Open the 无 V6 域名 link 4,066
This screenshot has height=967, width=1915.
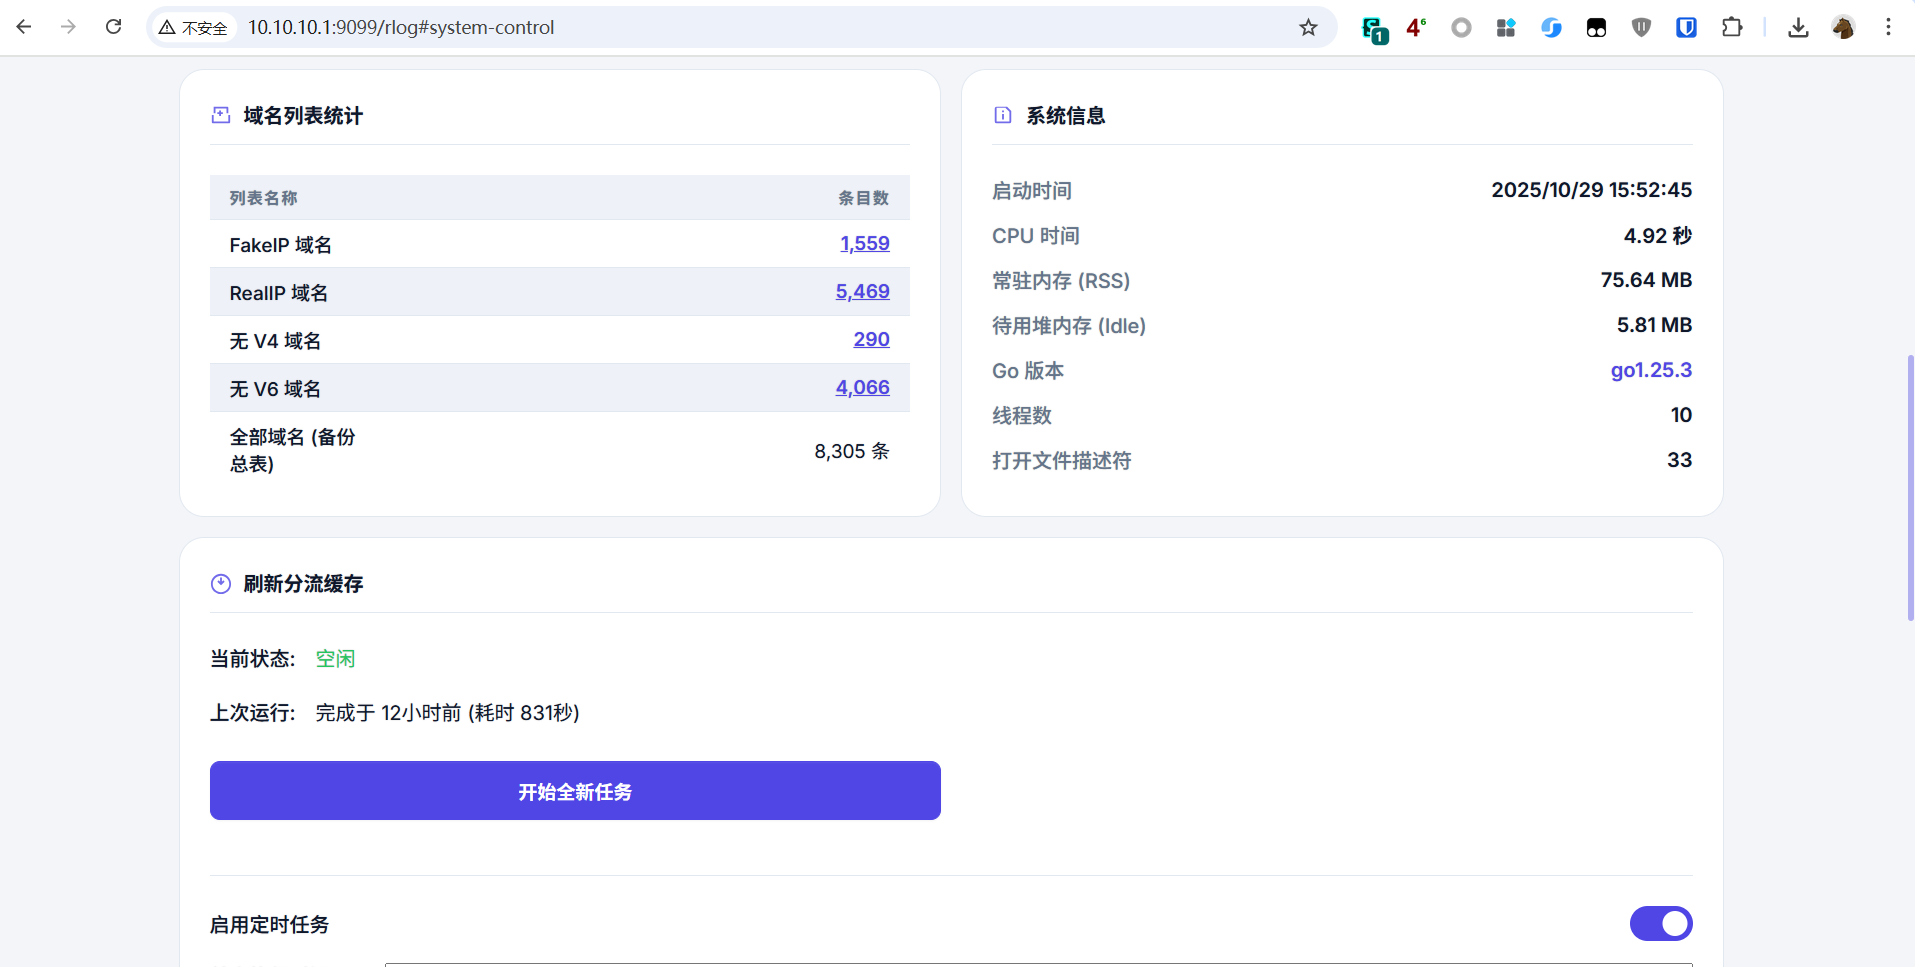point(862,387)
